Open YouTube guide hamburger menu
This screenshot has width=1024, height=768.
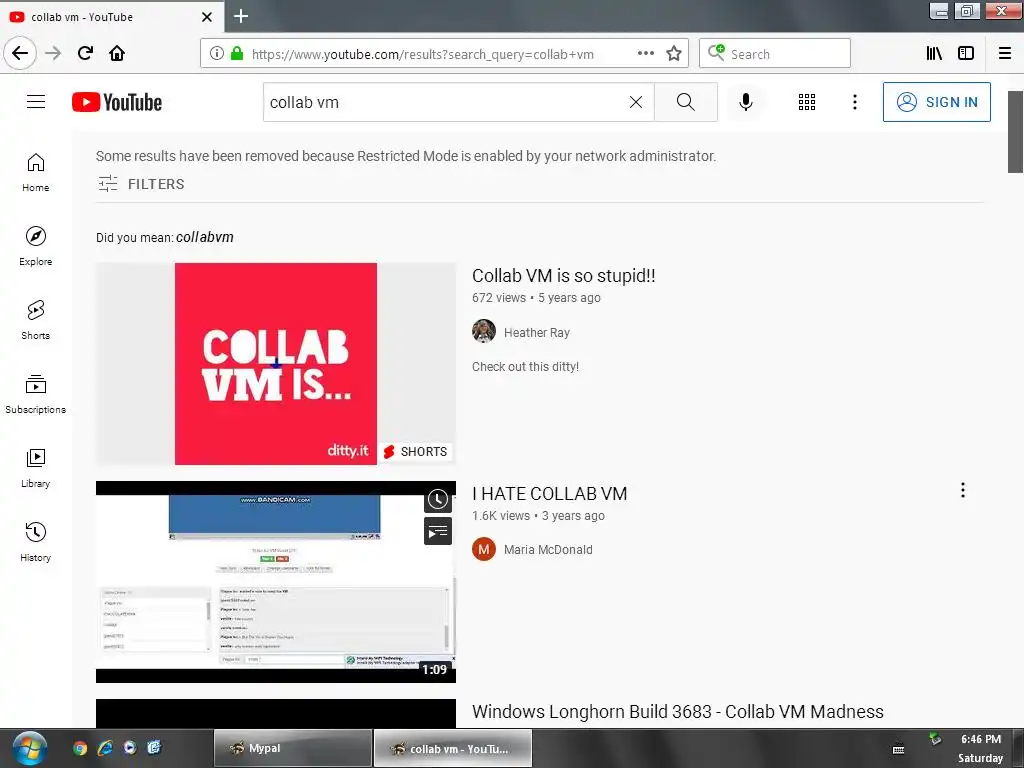(36, 102)
